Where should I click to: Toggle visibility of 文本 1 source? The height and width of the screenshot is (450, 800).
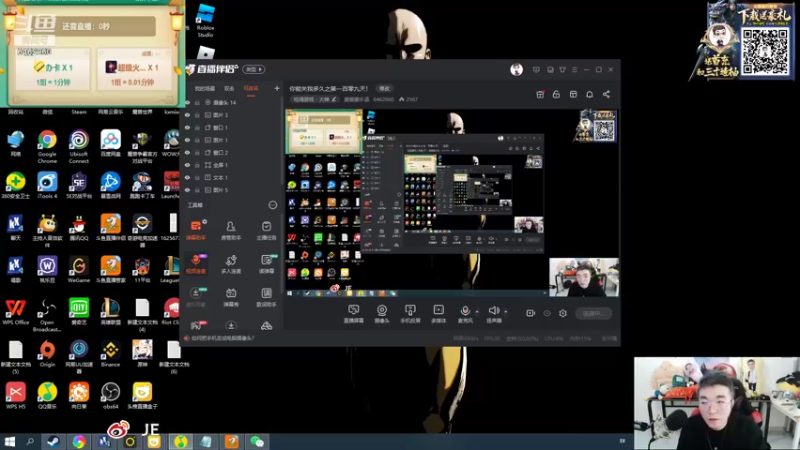[x=187, y=178]
